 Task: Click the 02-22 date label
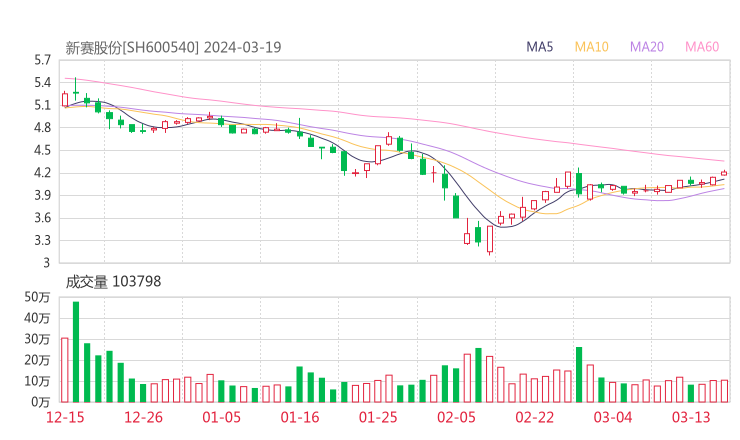534,417
